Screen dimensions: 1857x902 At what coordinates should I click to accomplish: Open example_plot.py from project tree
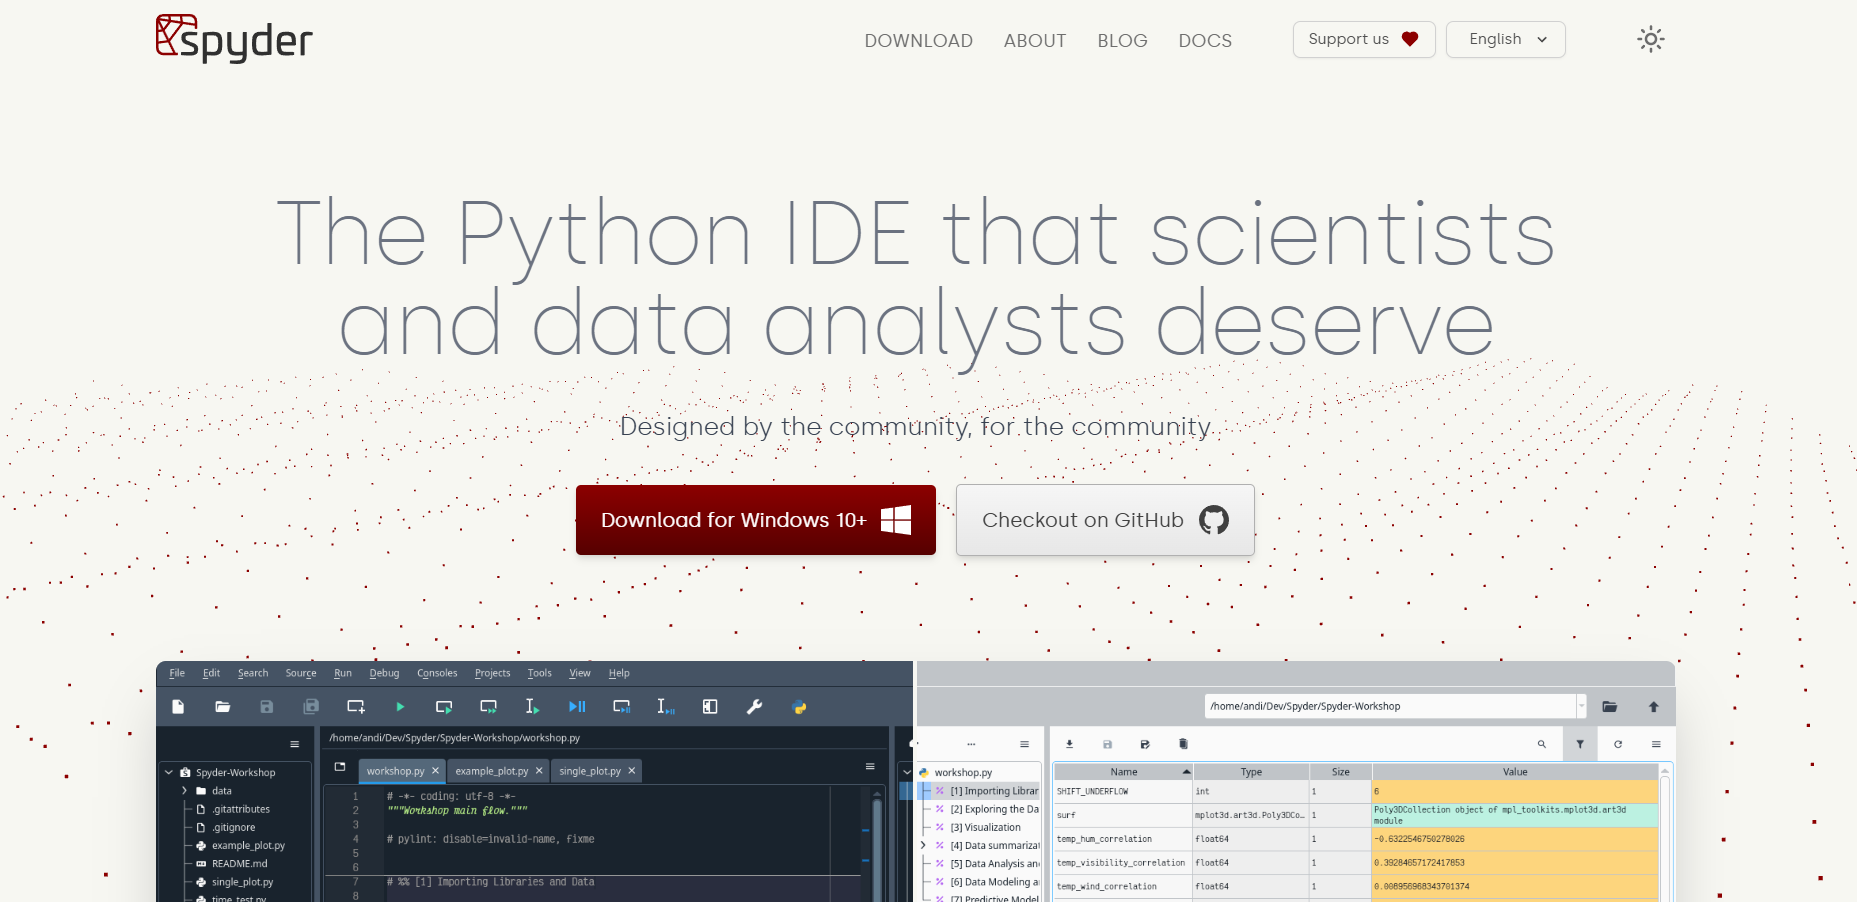[x=248, y=846]
